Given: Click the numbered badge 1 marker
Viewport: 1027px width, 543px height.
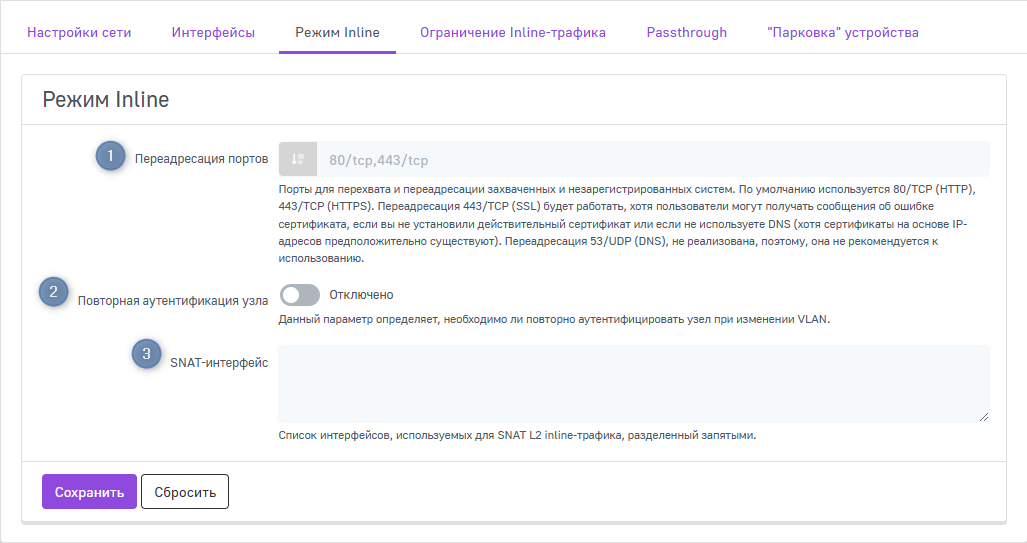Looking at the screenshot, I should coord(110,156).
